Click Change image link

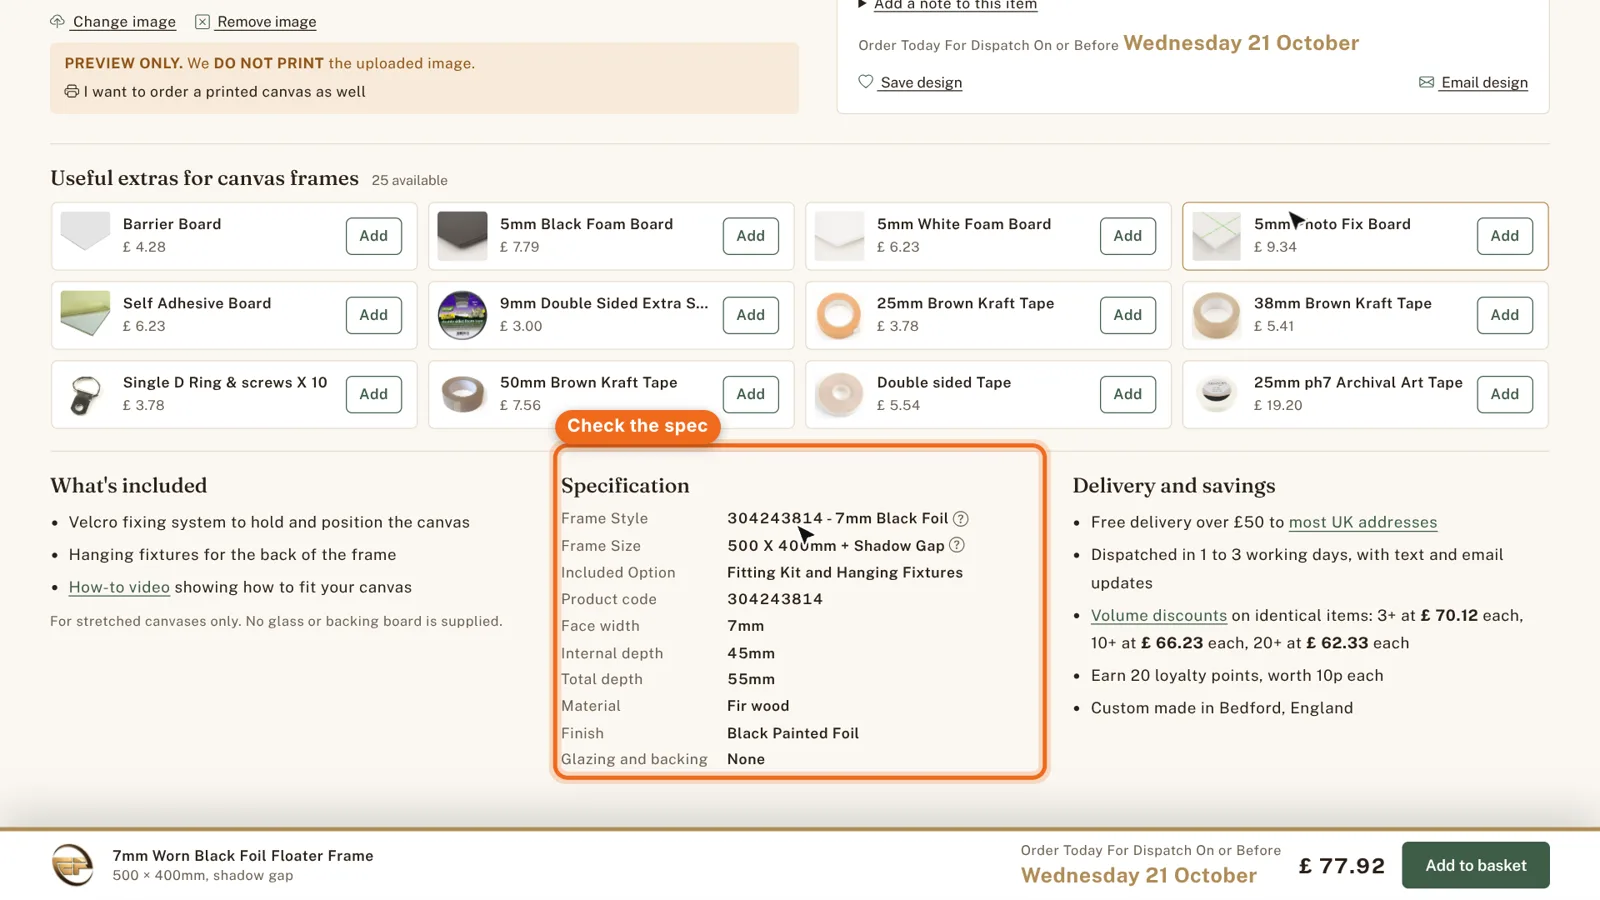124,21
